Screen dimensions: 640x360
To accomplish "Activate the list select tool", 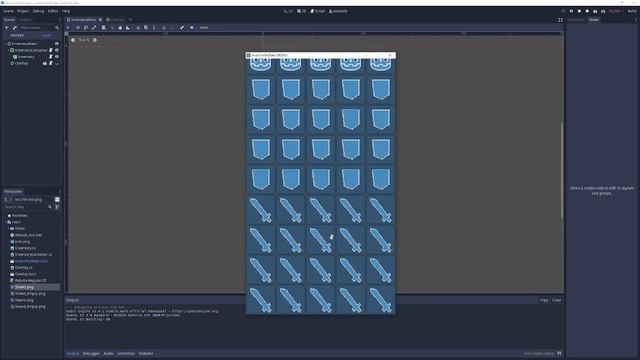I will 104,28.
